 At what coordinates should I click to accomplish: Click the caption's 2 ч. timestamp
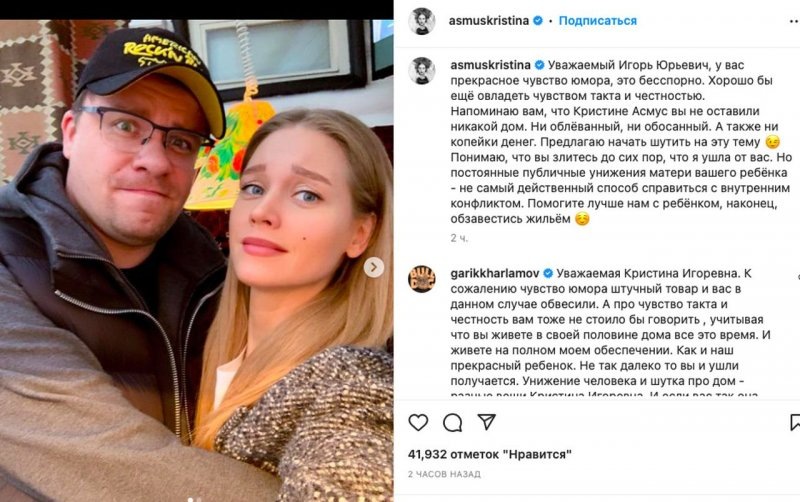tap(459, 238)
